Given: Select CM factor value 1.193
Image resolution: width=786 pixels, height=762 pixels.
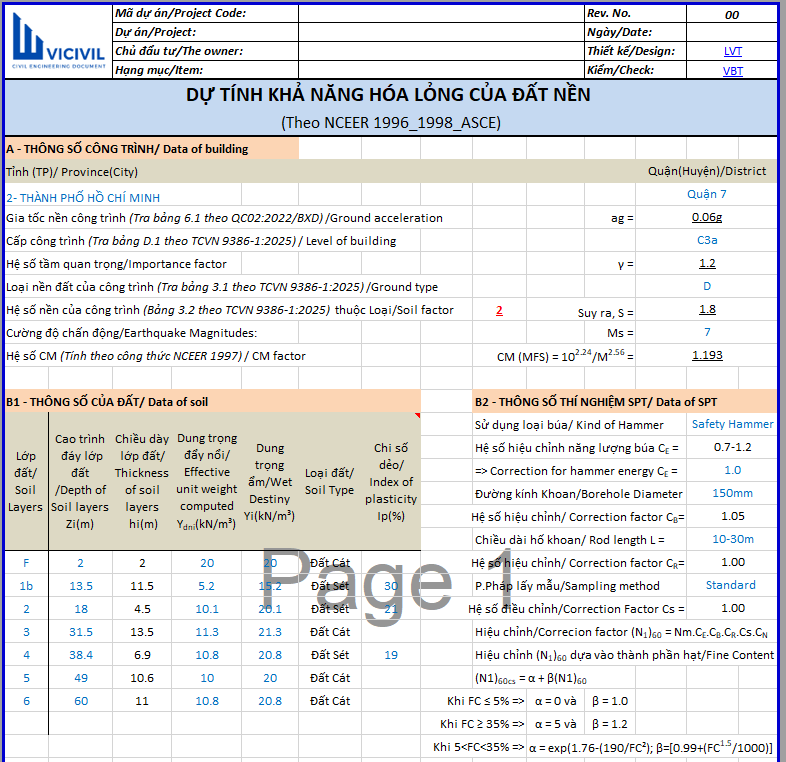Looking at the screenshot, I should (x=707, y=355).
